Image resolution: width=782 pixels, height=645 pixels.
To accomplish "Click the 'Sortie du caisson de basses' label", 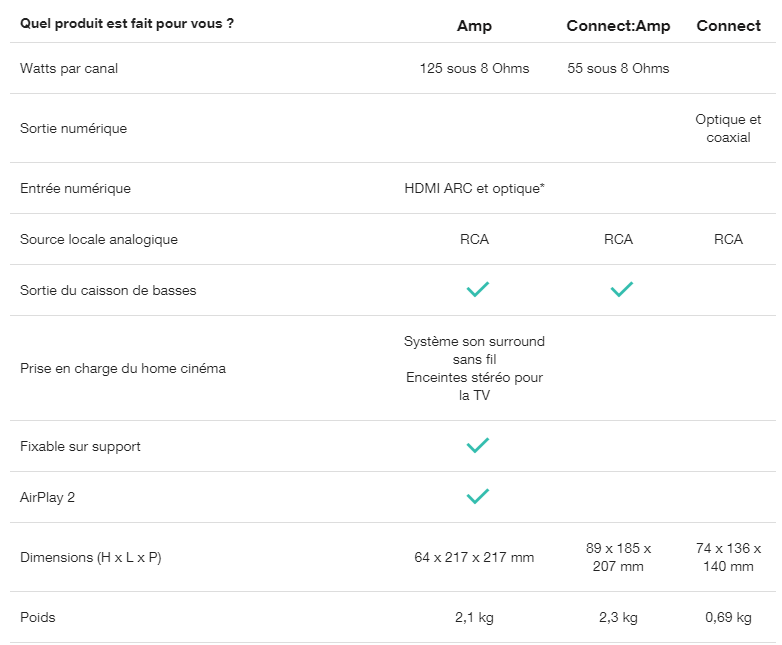I will coord(108,290).
